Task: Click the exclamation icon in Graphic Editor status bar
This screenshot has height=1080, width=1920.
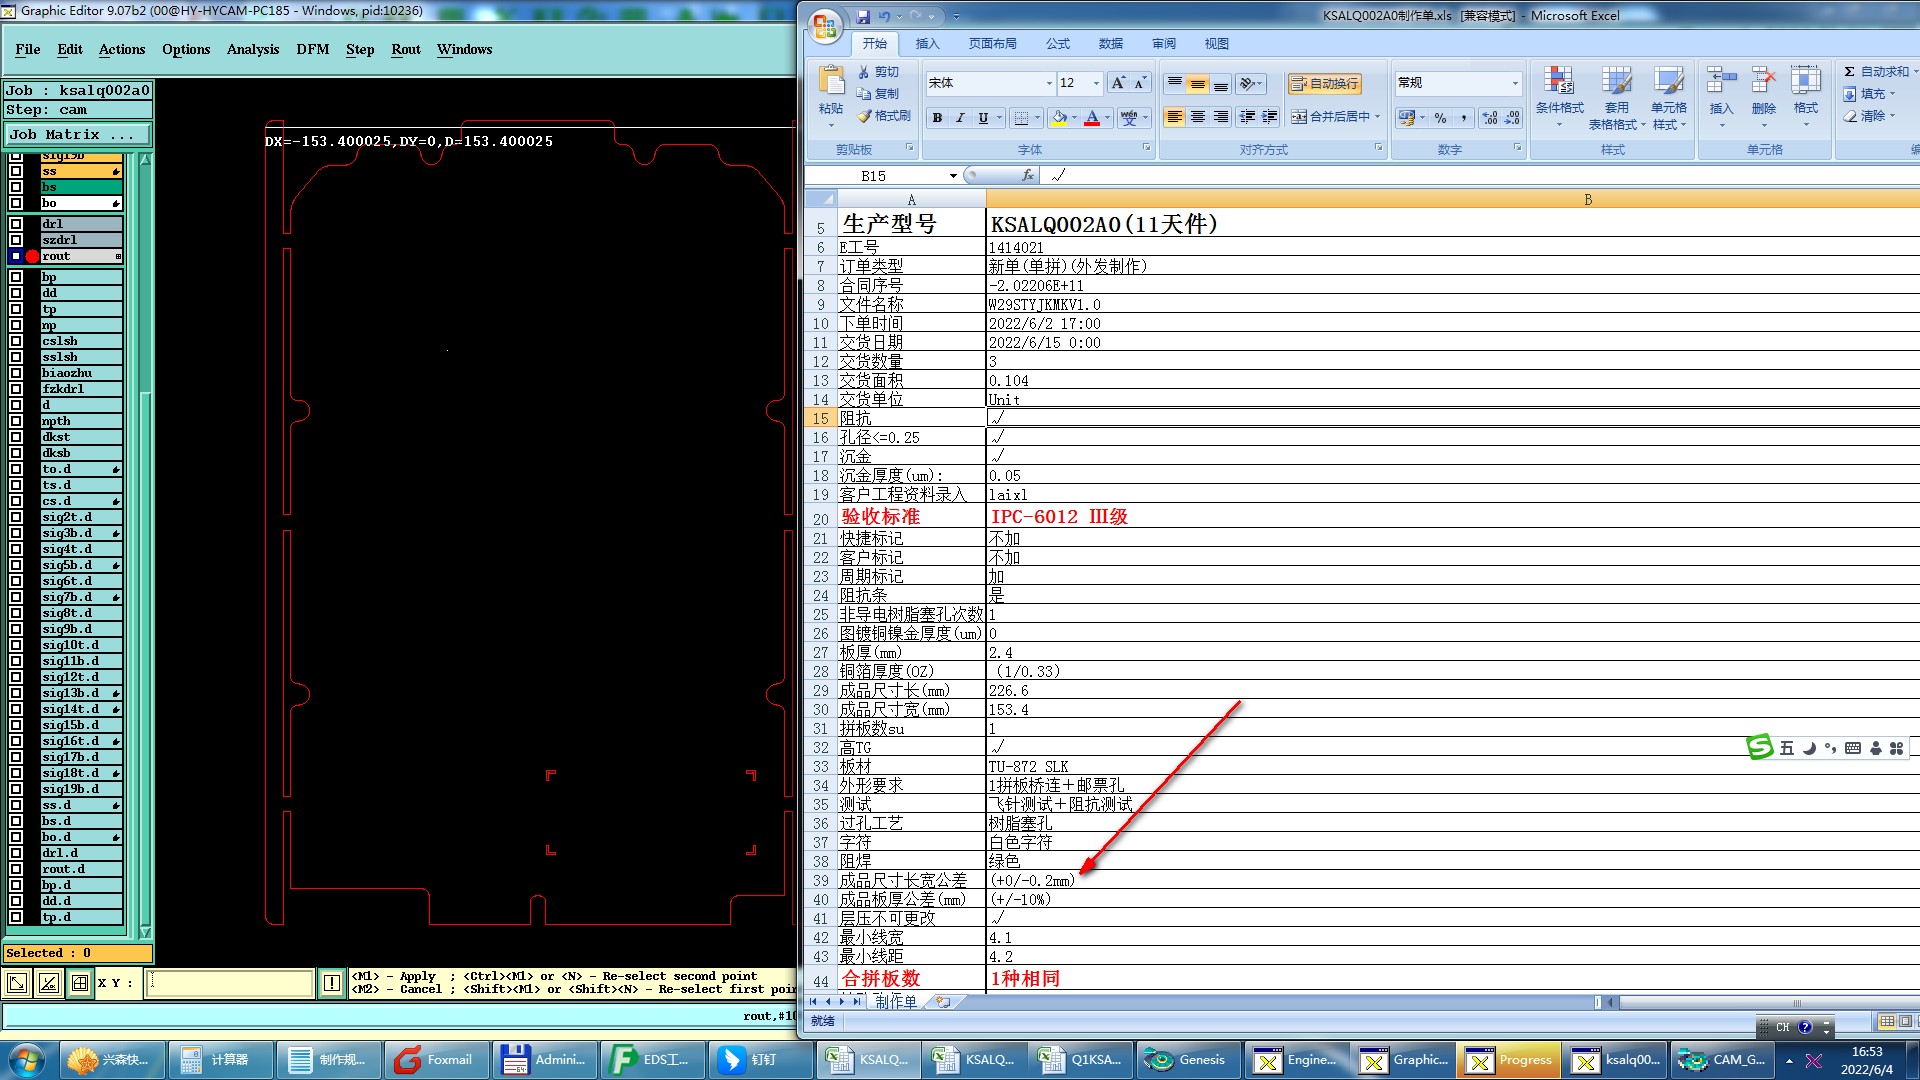Action: (x=332, y=983)
